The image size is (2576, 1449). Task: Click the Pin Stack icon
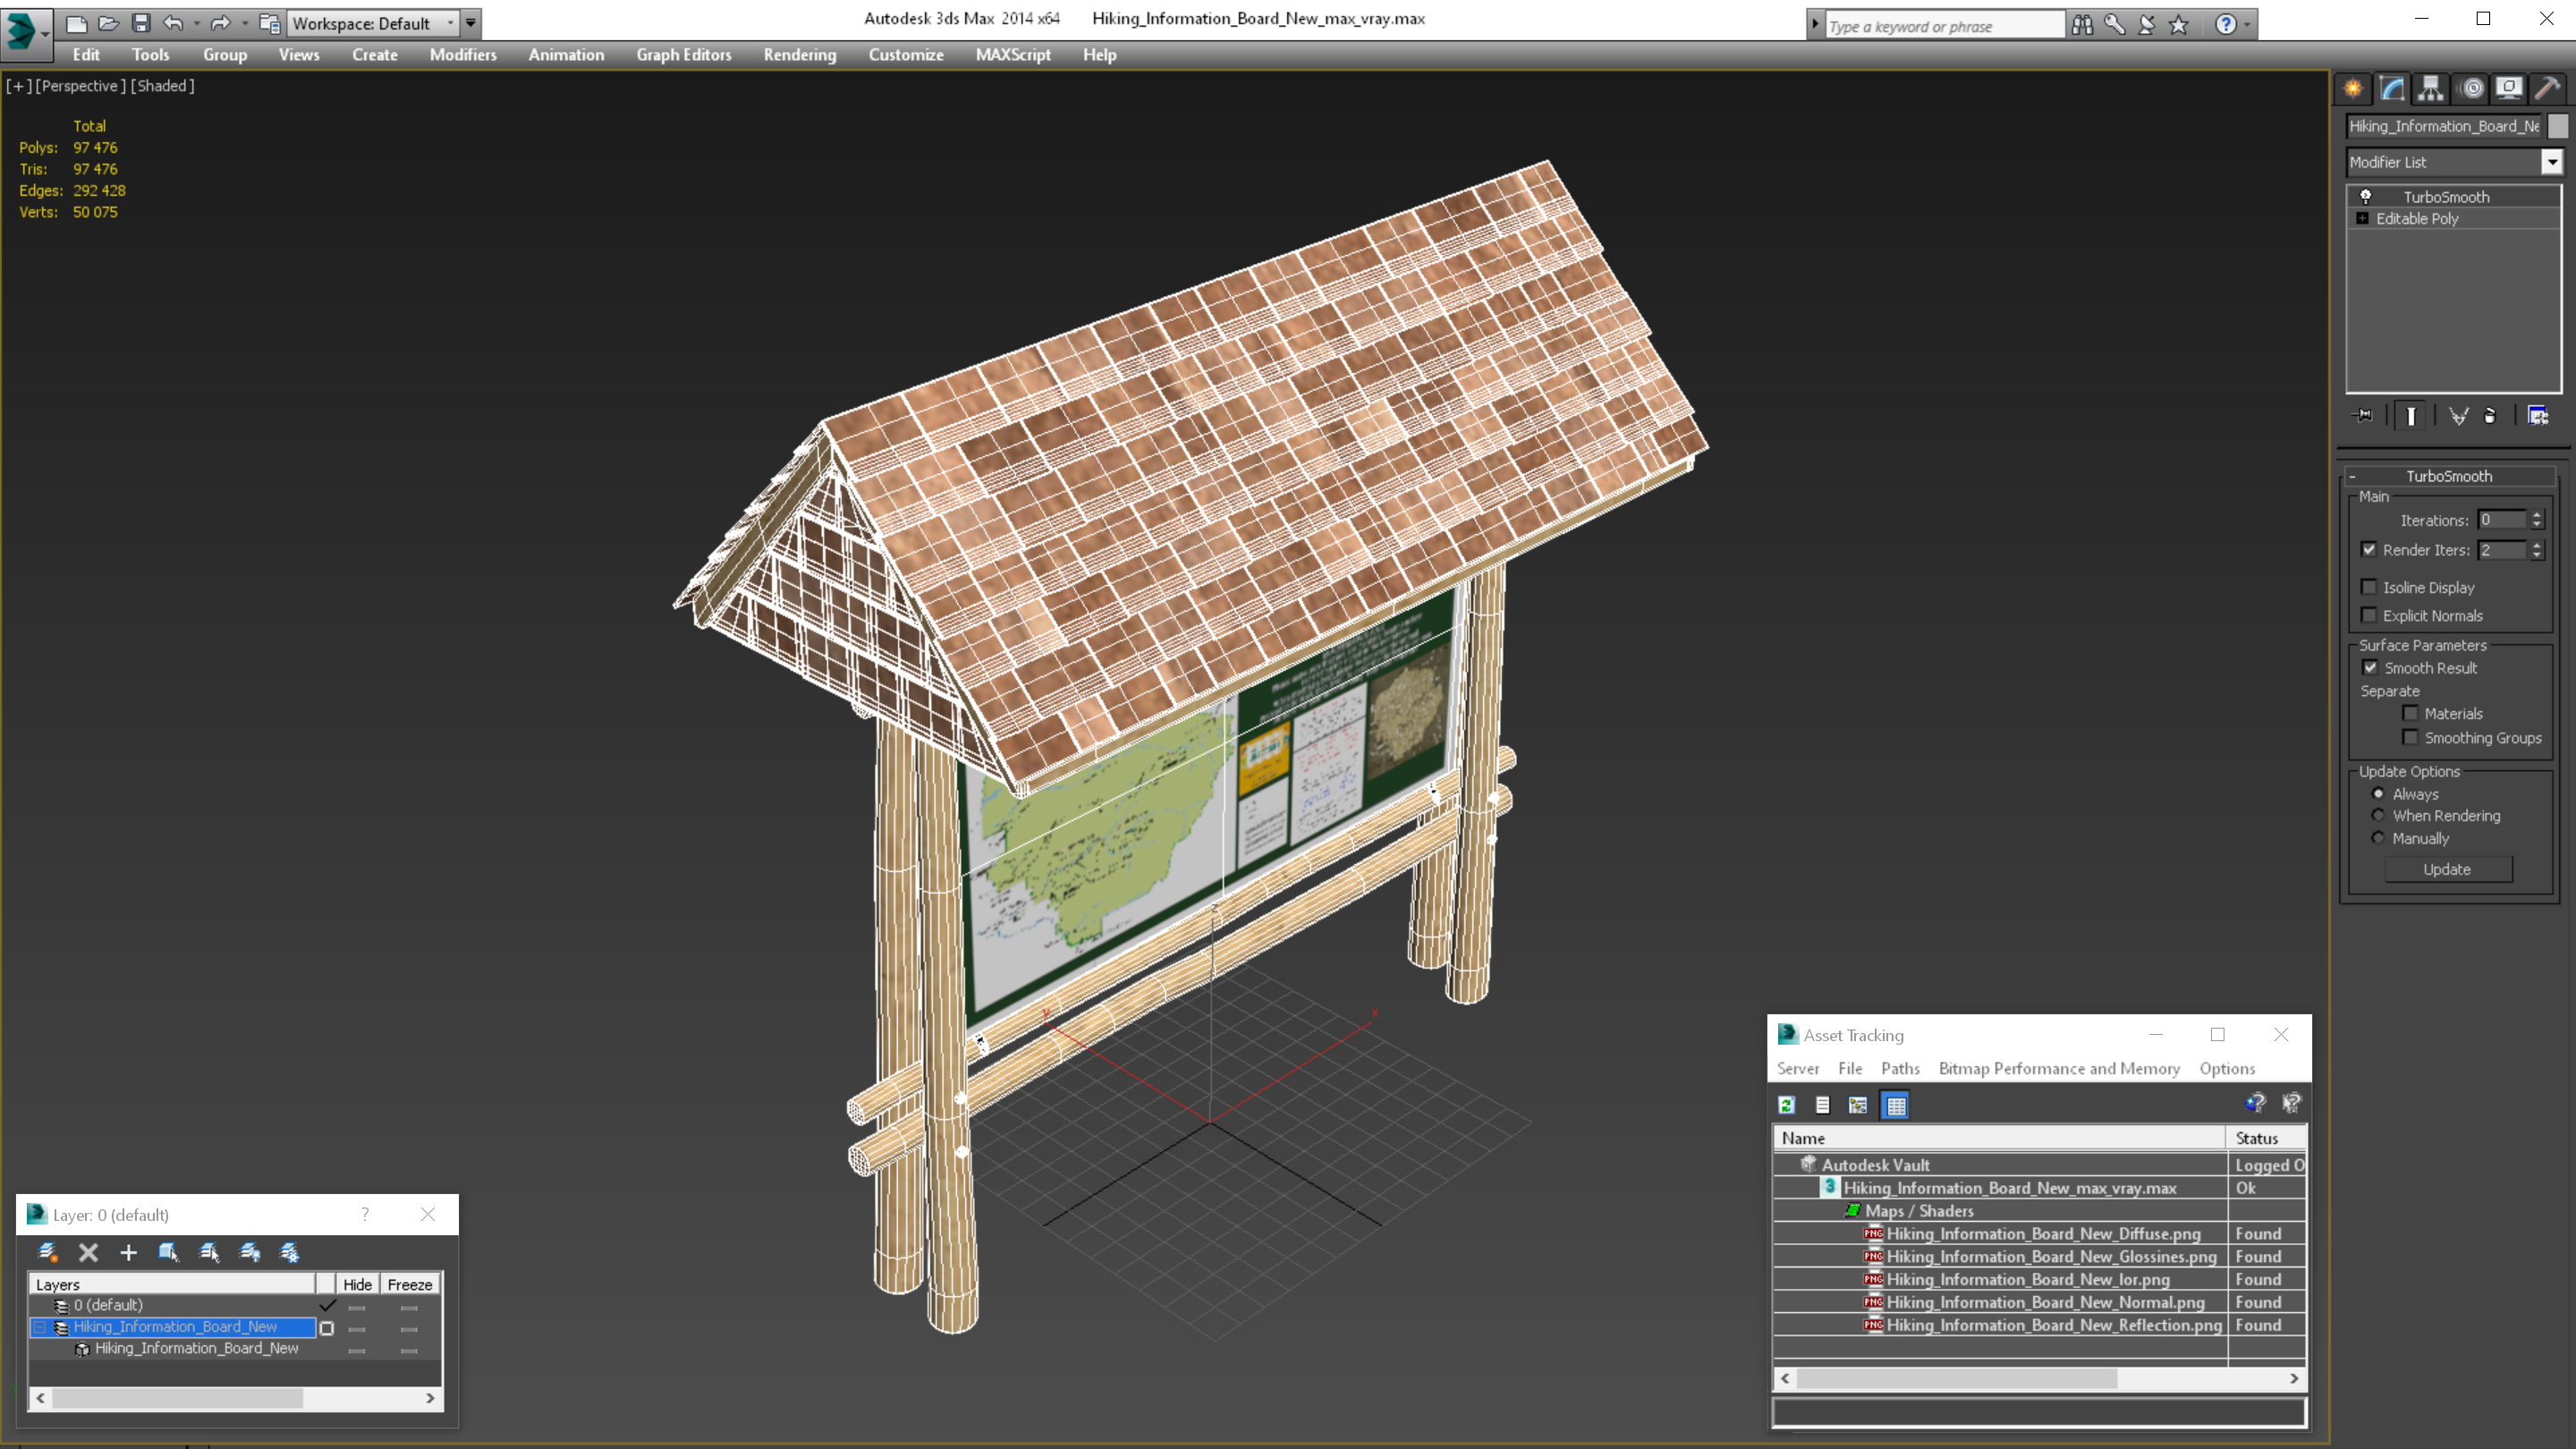point(2363,415)
